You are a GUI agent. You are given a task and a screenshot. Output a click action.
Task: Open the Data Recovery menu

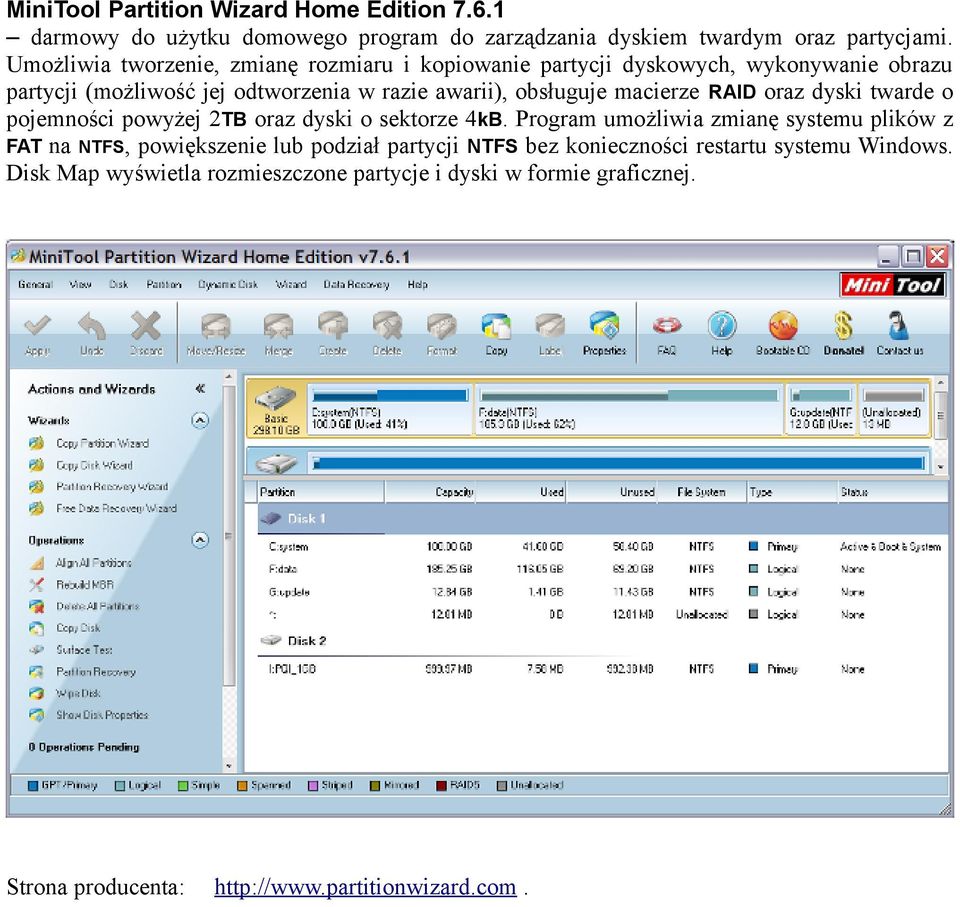coord(356,285)
